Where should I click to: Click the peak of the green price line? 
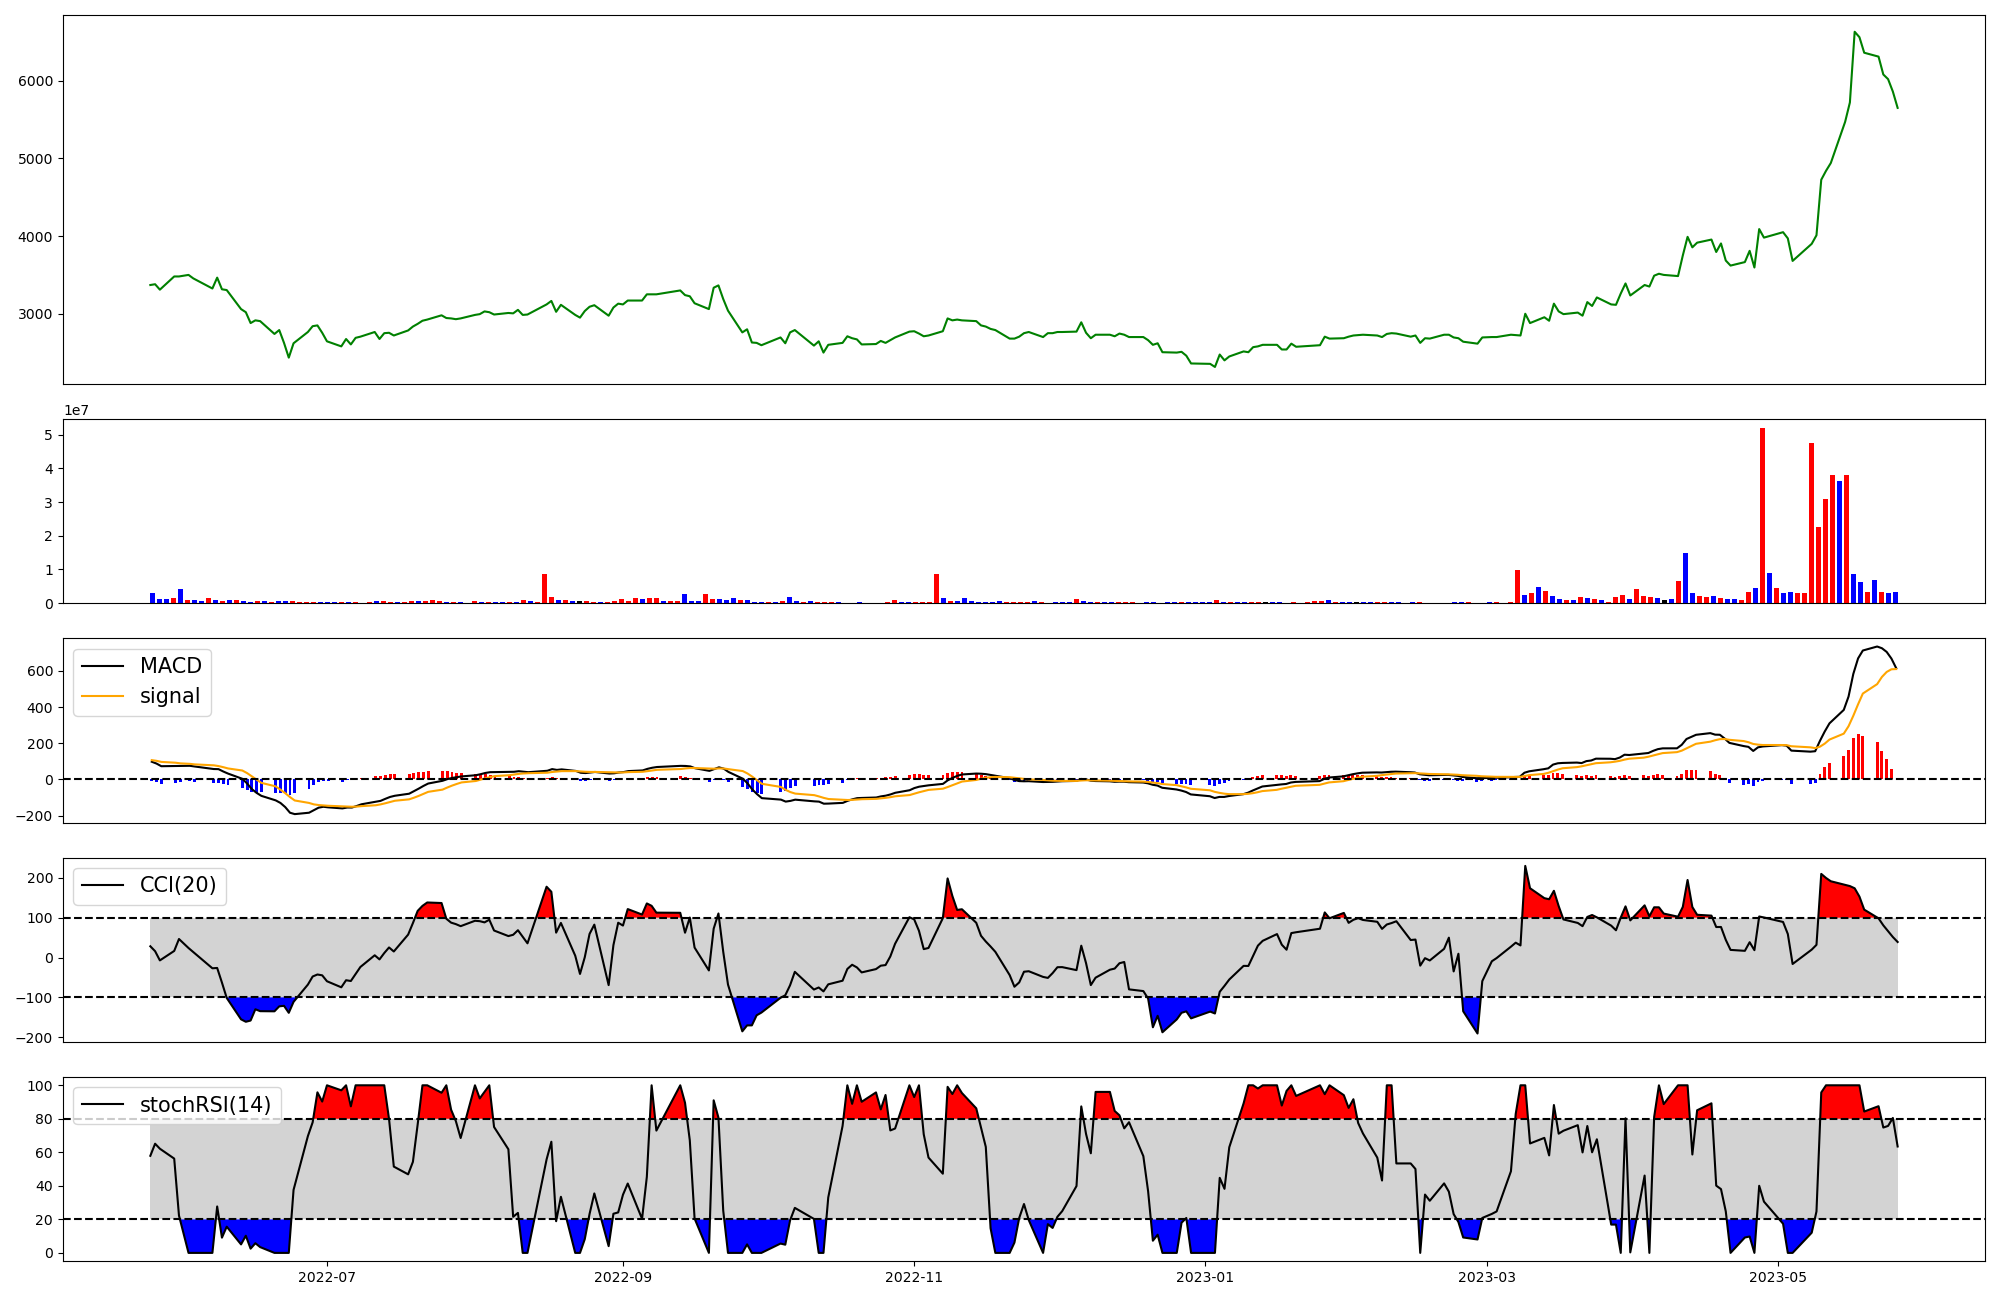pos(1854,32)
